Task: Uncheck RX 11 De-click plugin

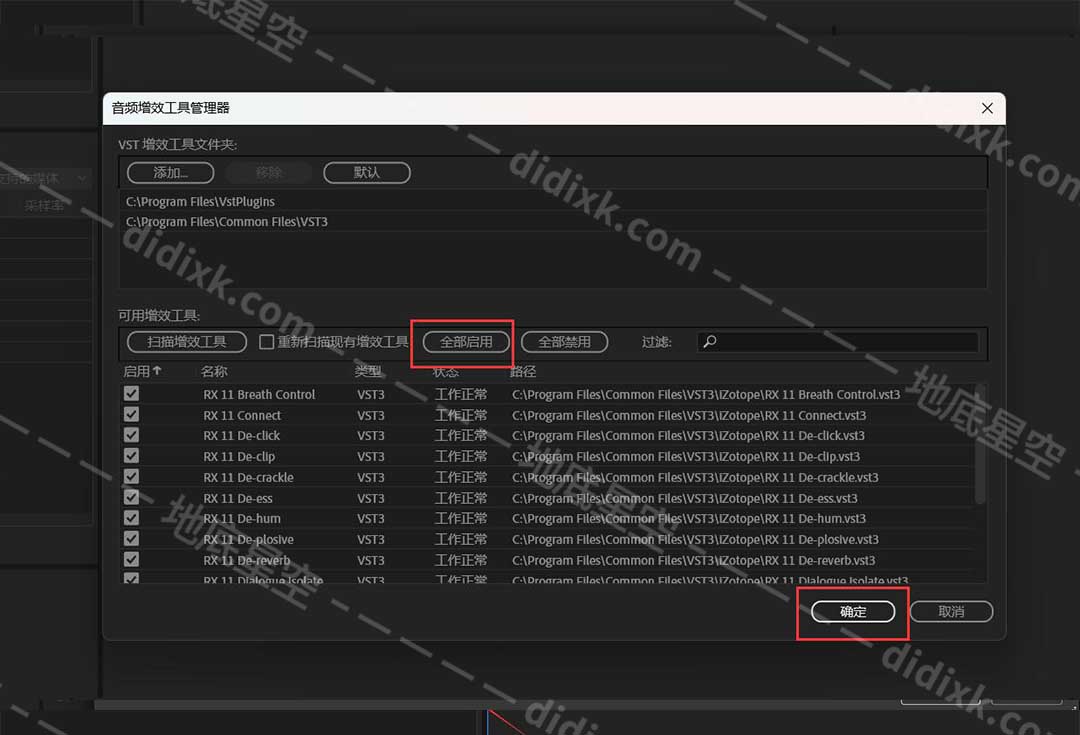Action: 132,435
